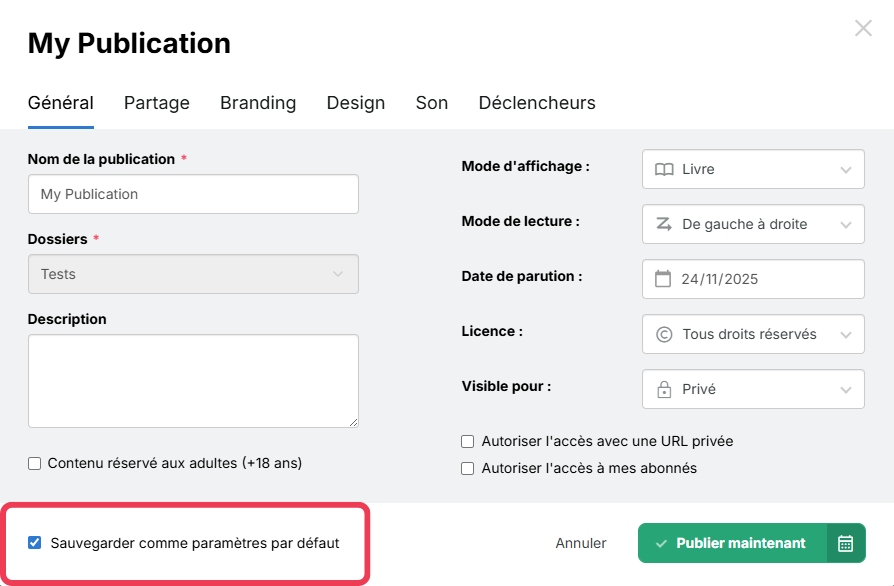
Task: Open the Mode d'affichage dropdown chevron
Action: [x=846, y=170]
